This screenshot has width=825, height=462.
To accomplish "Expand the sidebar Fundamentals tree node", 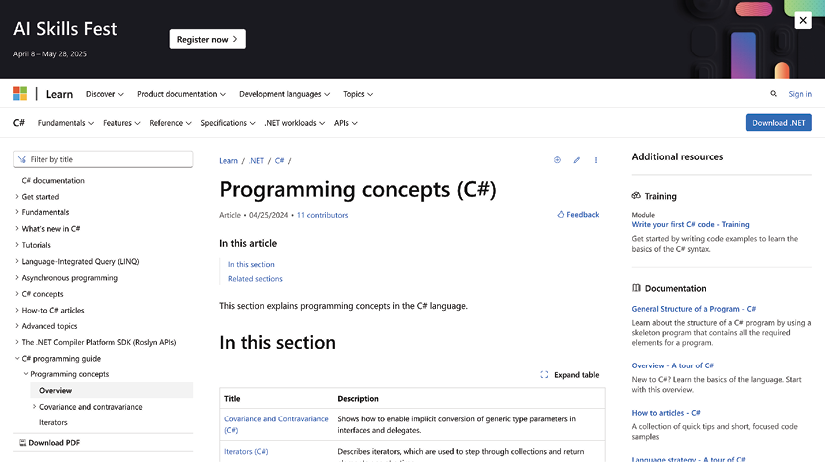I will [x=17, y=212].
